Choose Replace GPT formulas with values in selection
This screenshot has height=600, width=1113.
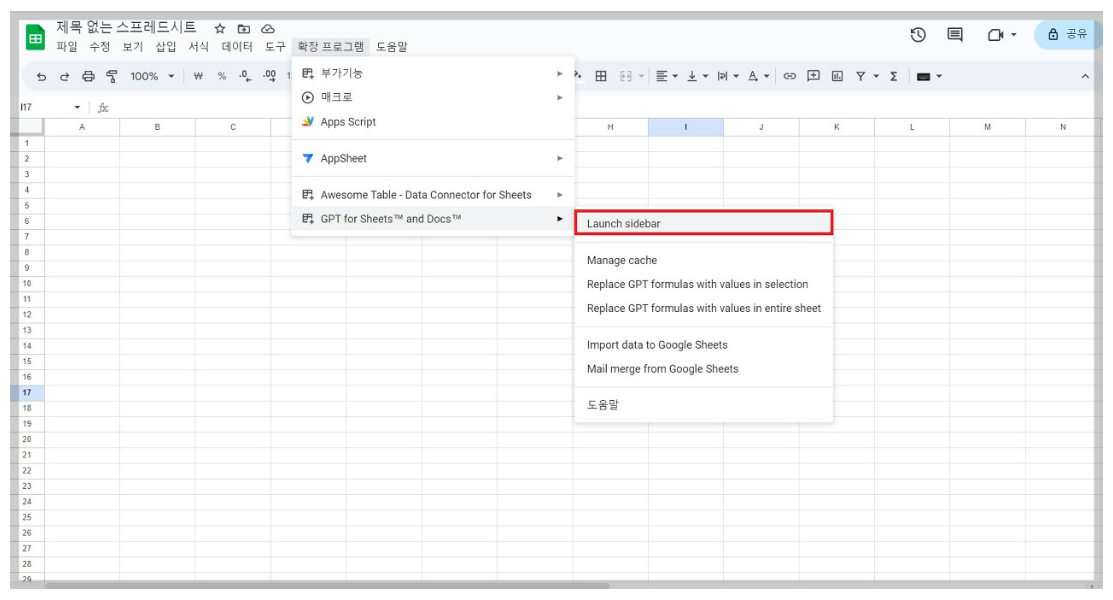coord(703,284)
